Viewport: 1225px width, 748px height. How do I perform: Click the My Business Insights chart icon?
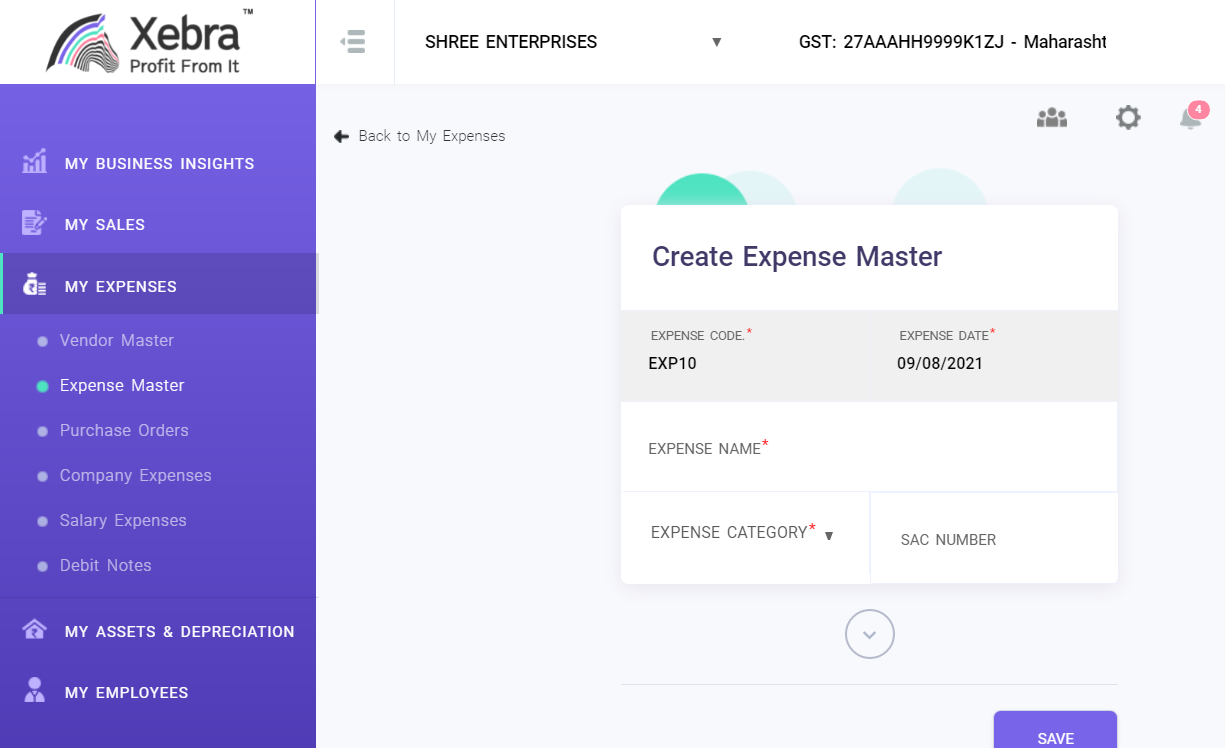click(34, 163)
